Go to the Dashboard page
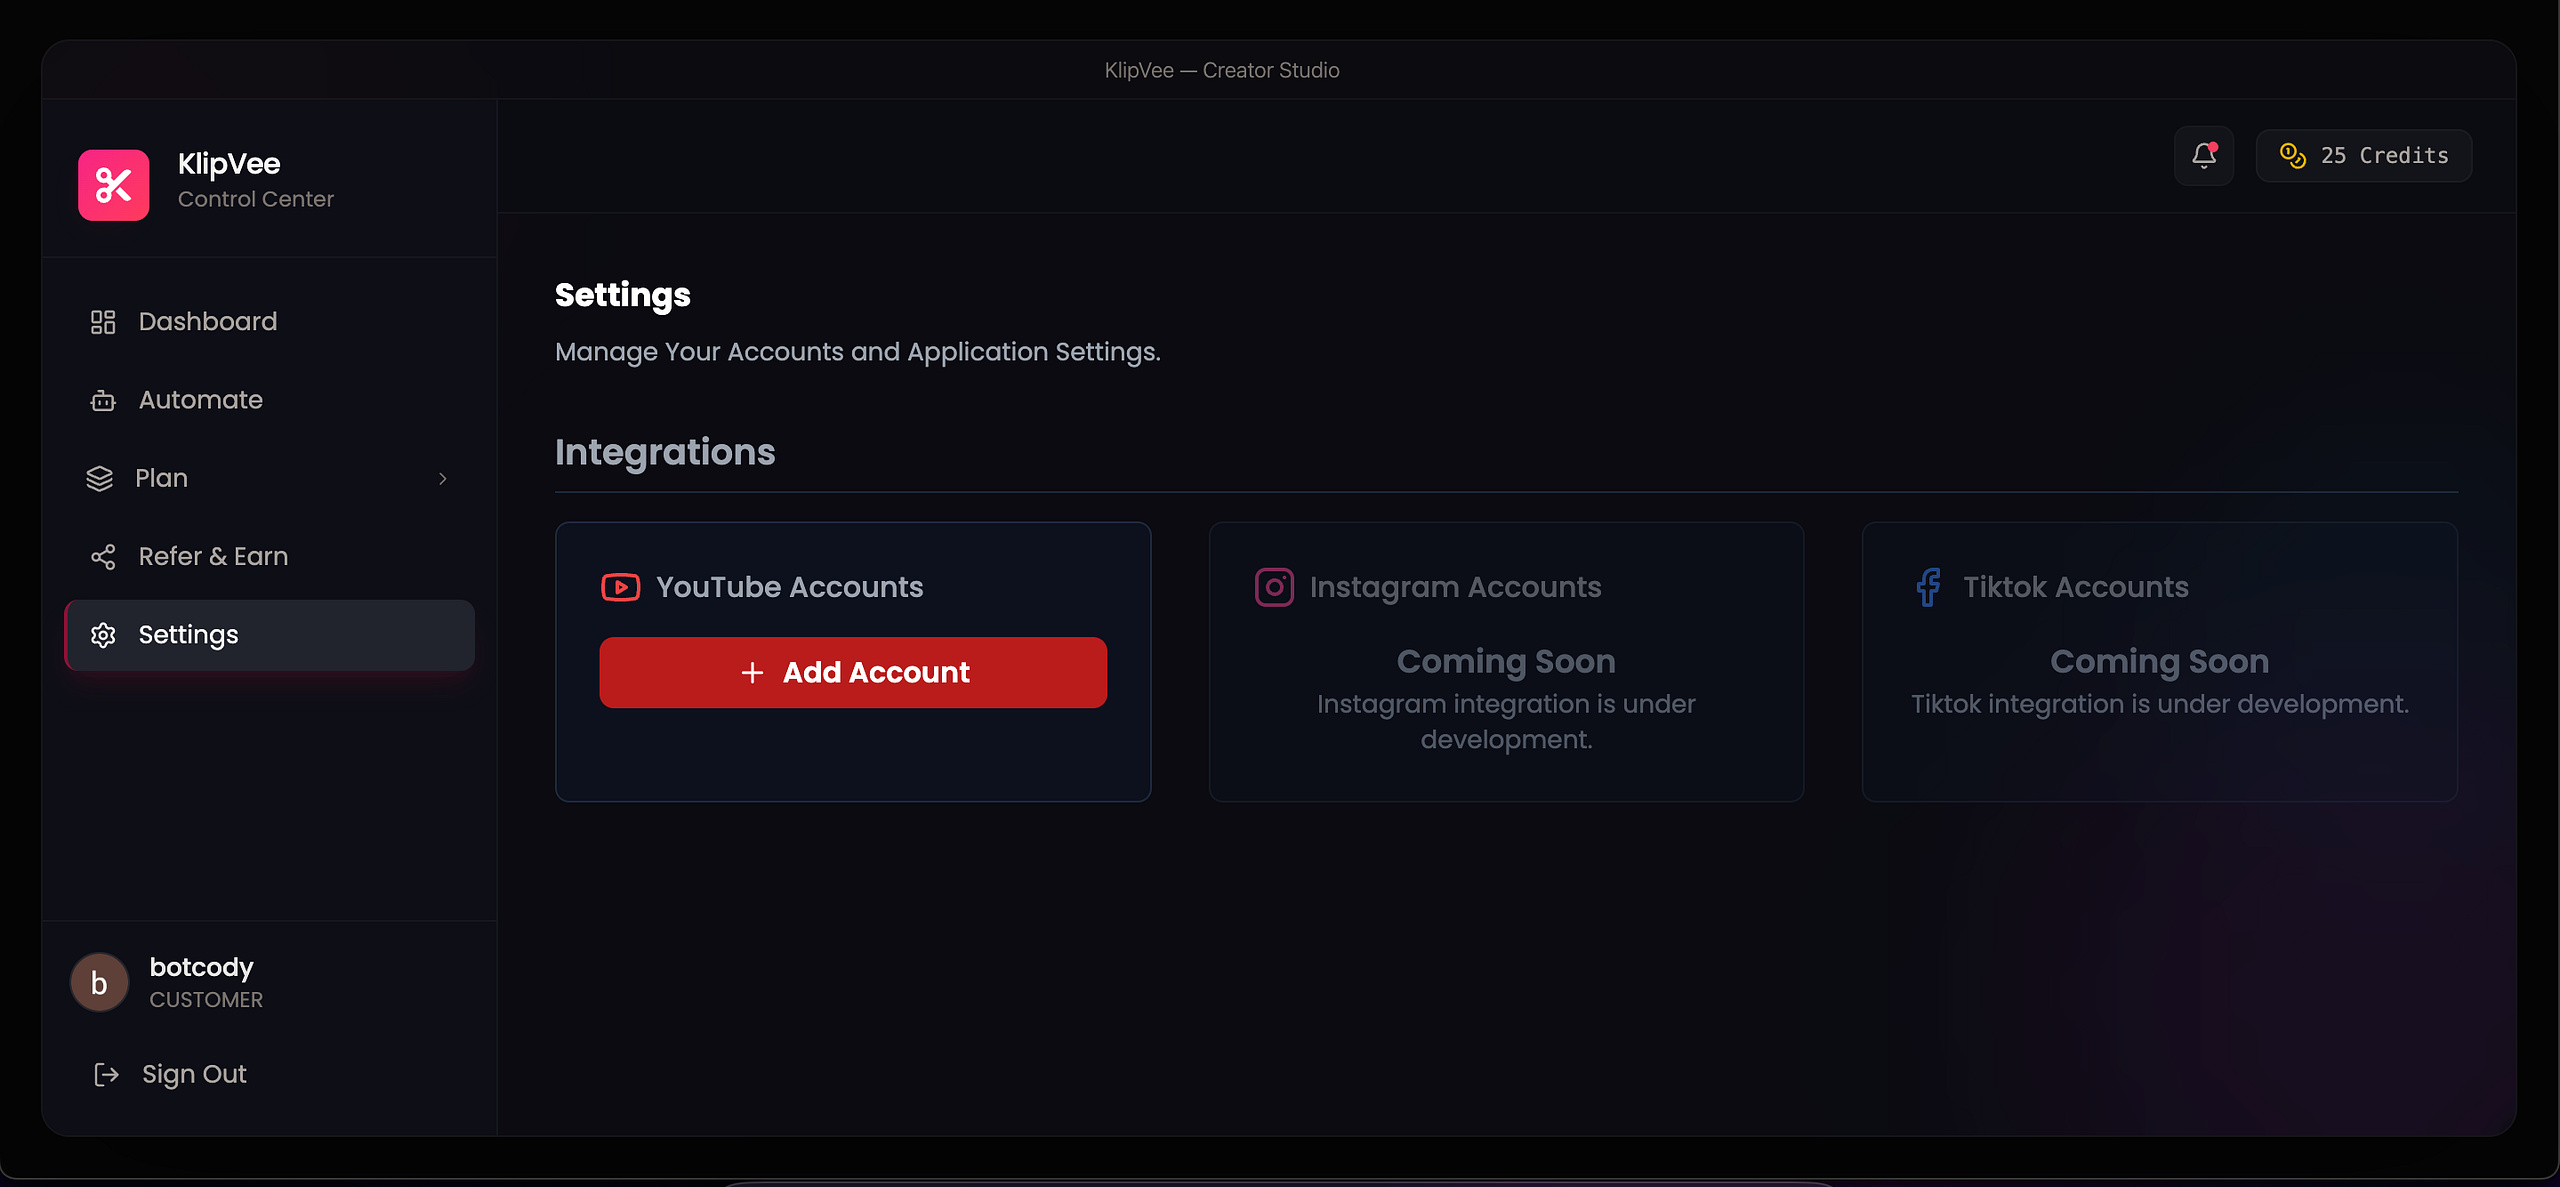This screenshot has height=1187, width=2560. coord(270,322)
